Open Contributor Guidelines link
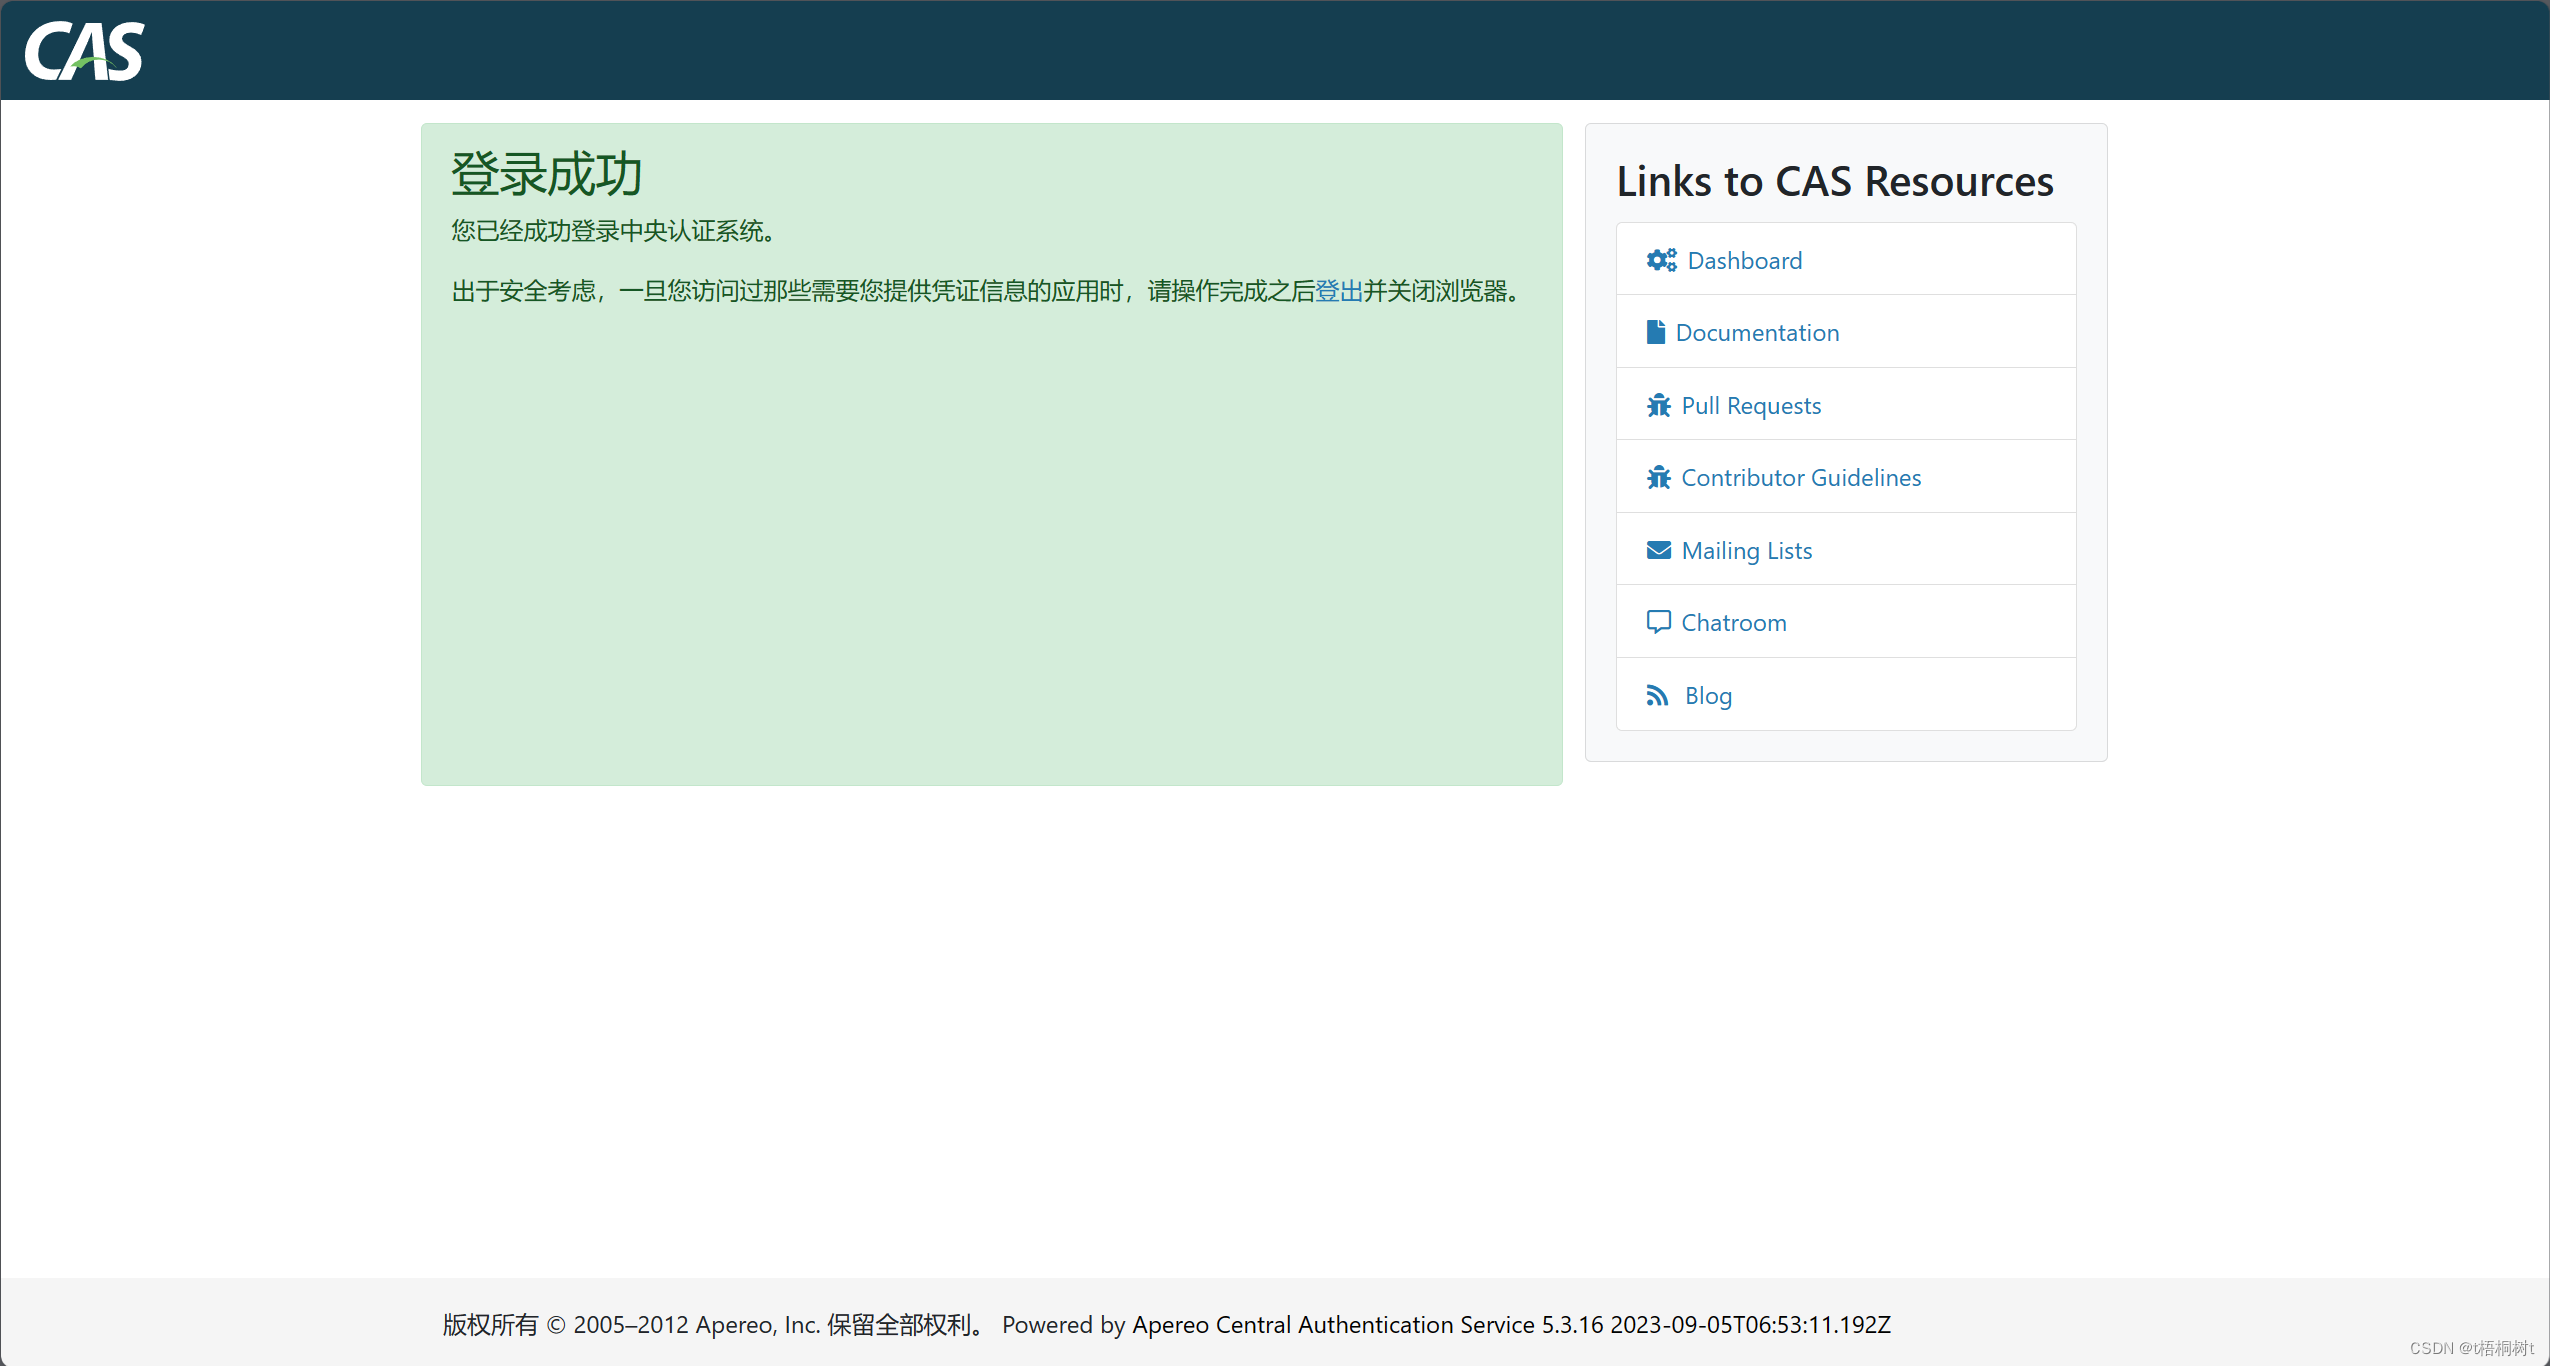 click(1801, 478)
